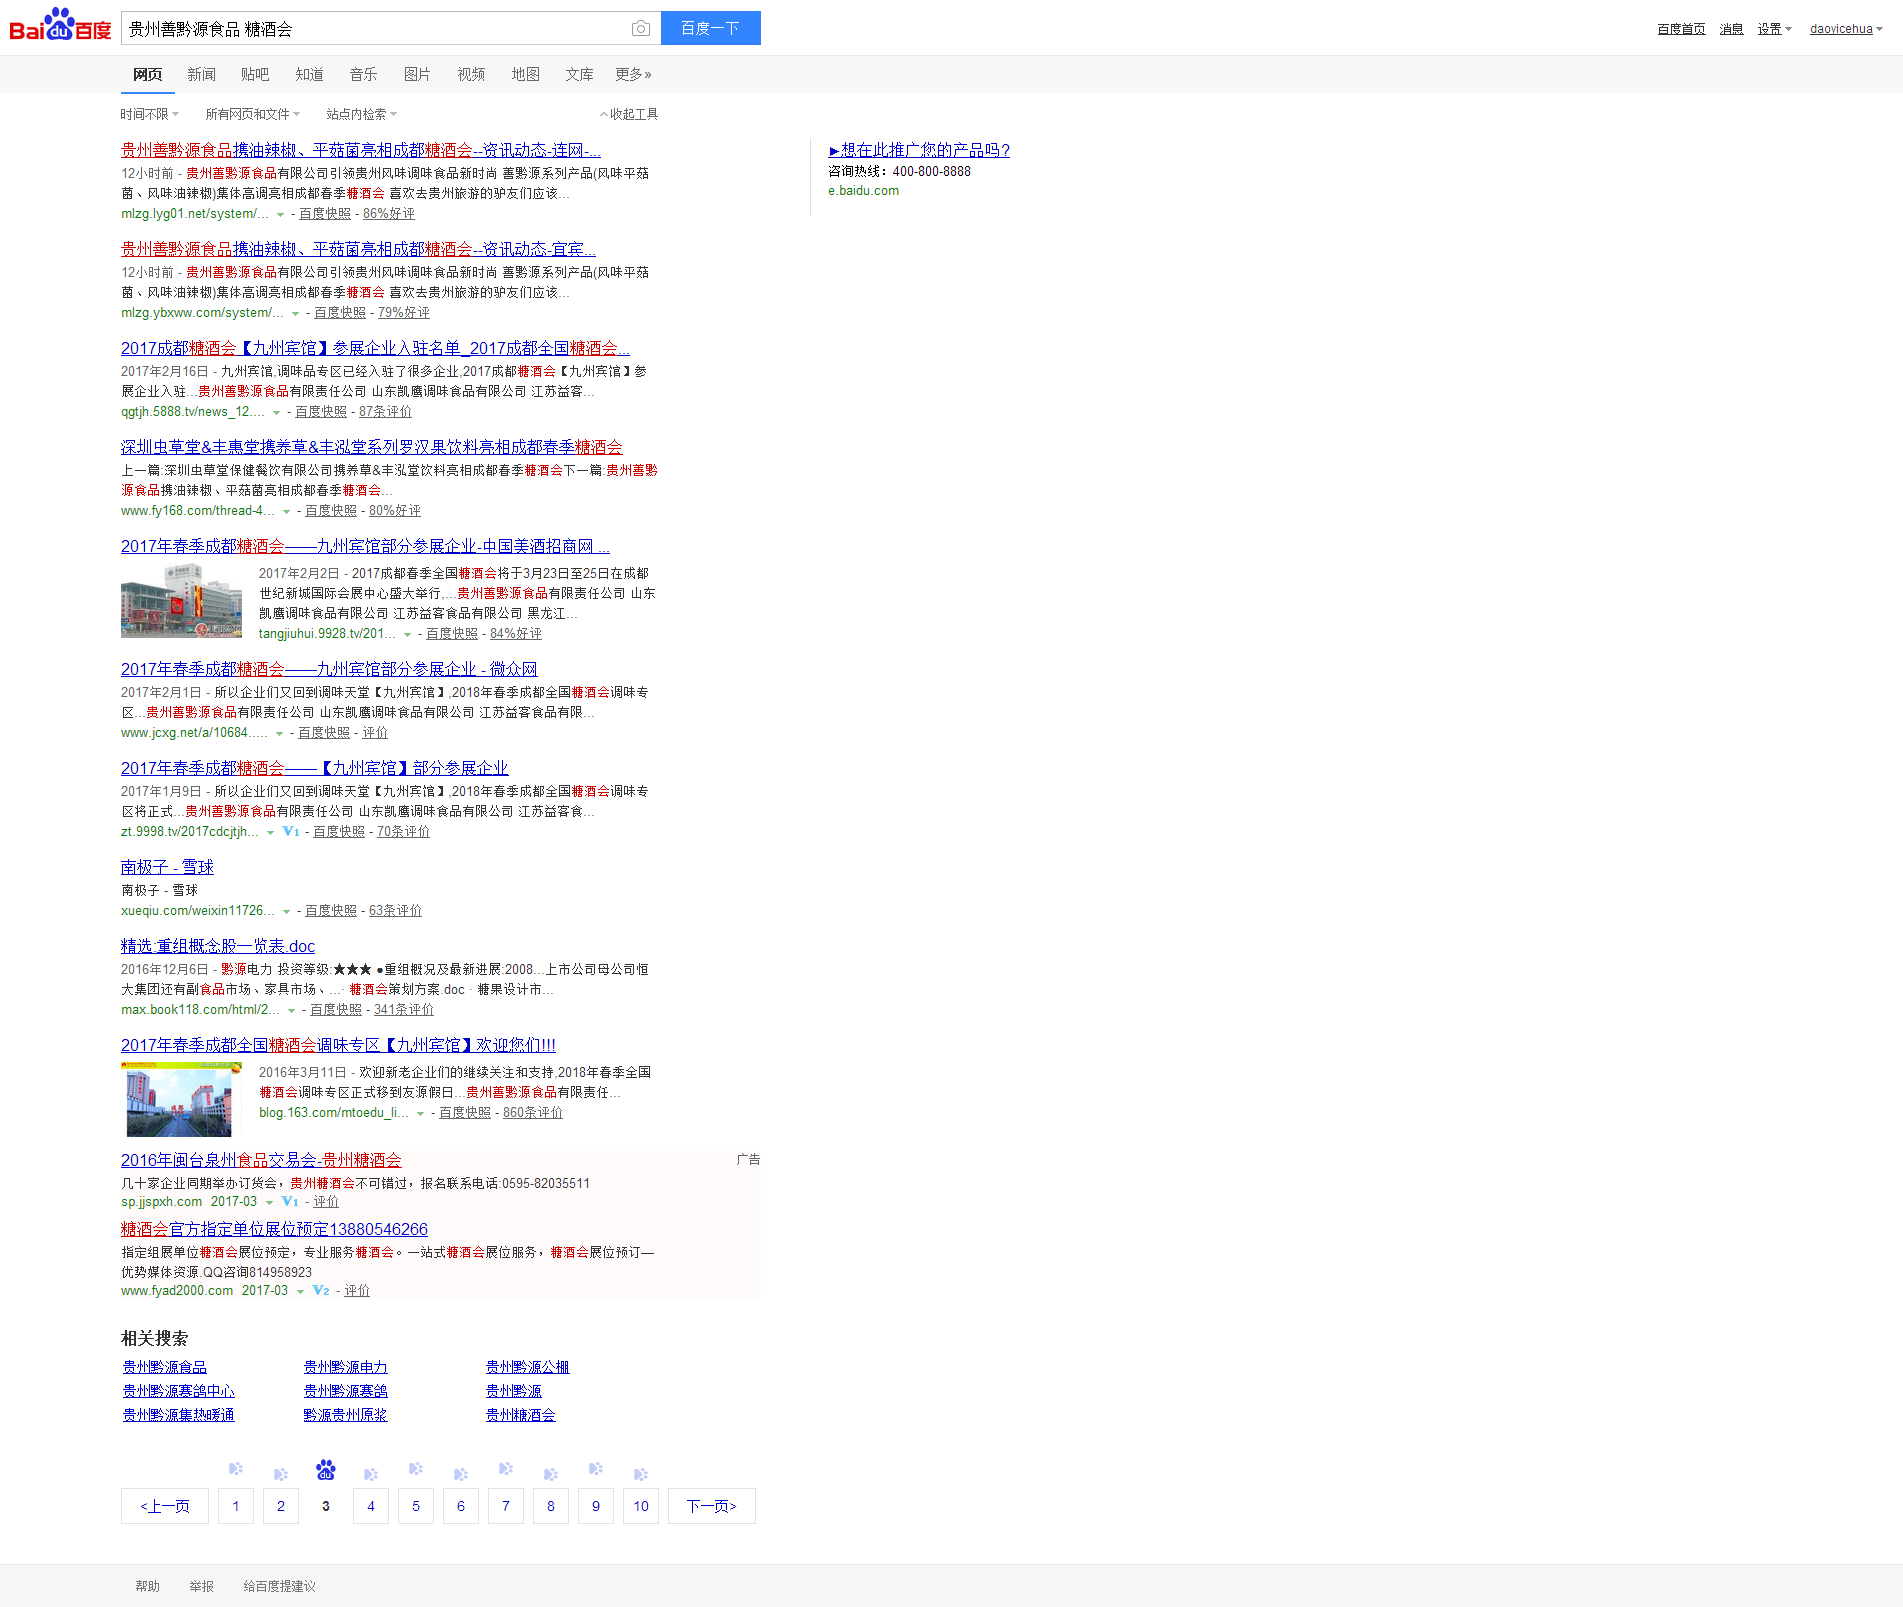The height and width of the screenshot is (1607, 1903).
Task: Open 深圳虫草堂&丰惠堂 result title
Action: click(372, 447)
